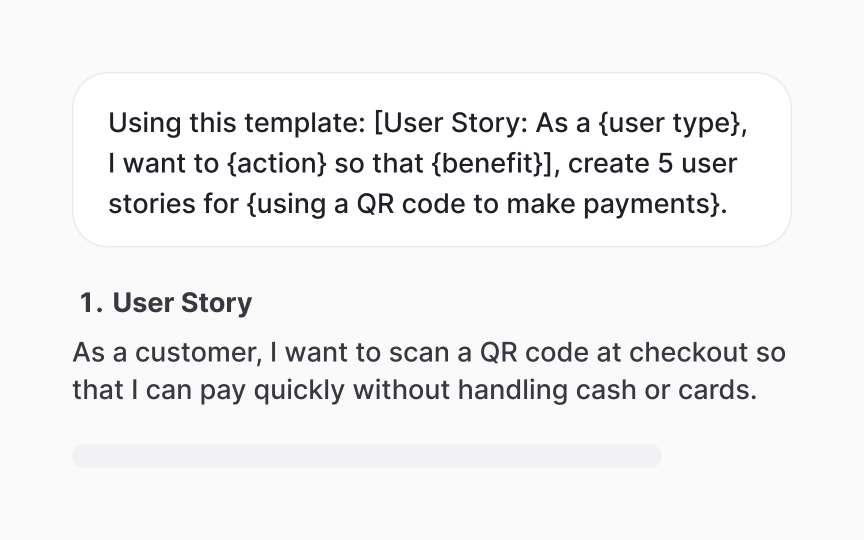The height and width of the screenshot is (540, 864).
Task: Click the user prompt message bubble
Action: 432,160
